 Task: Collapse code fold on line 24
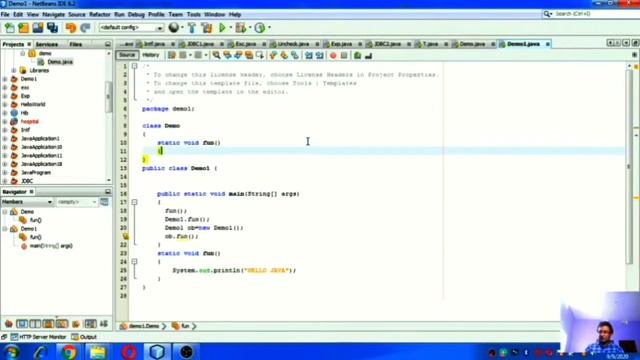pos(134,261)
